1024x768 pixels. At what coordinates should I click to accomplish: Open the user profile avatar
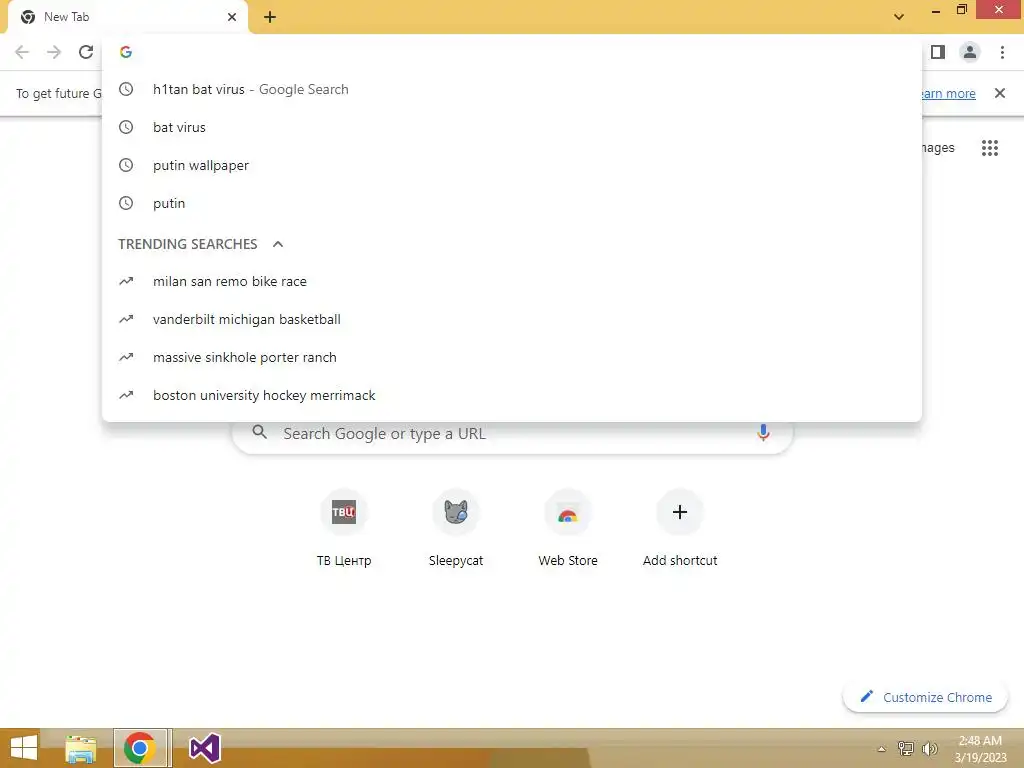coord(970,52)
